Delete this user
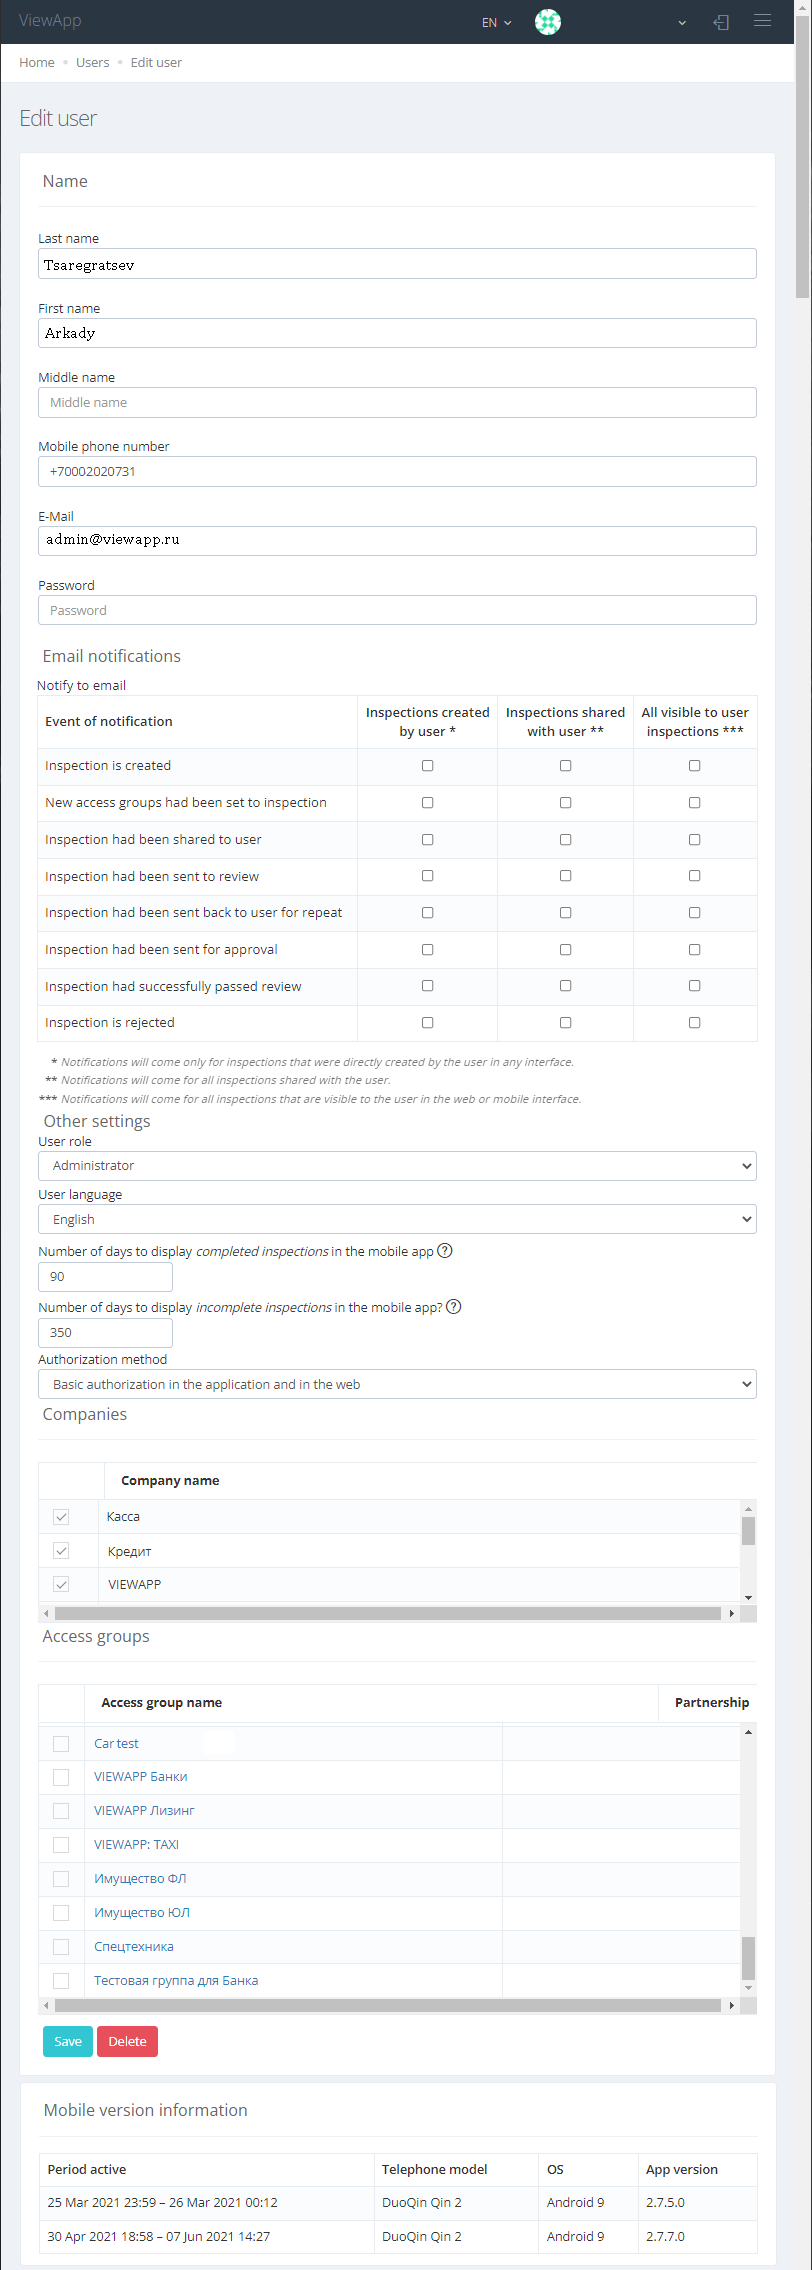The width and height of the screenshot is (812, 2270). [127, 2041]
